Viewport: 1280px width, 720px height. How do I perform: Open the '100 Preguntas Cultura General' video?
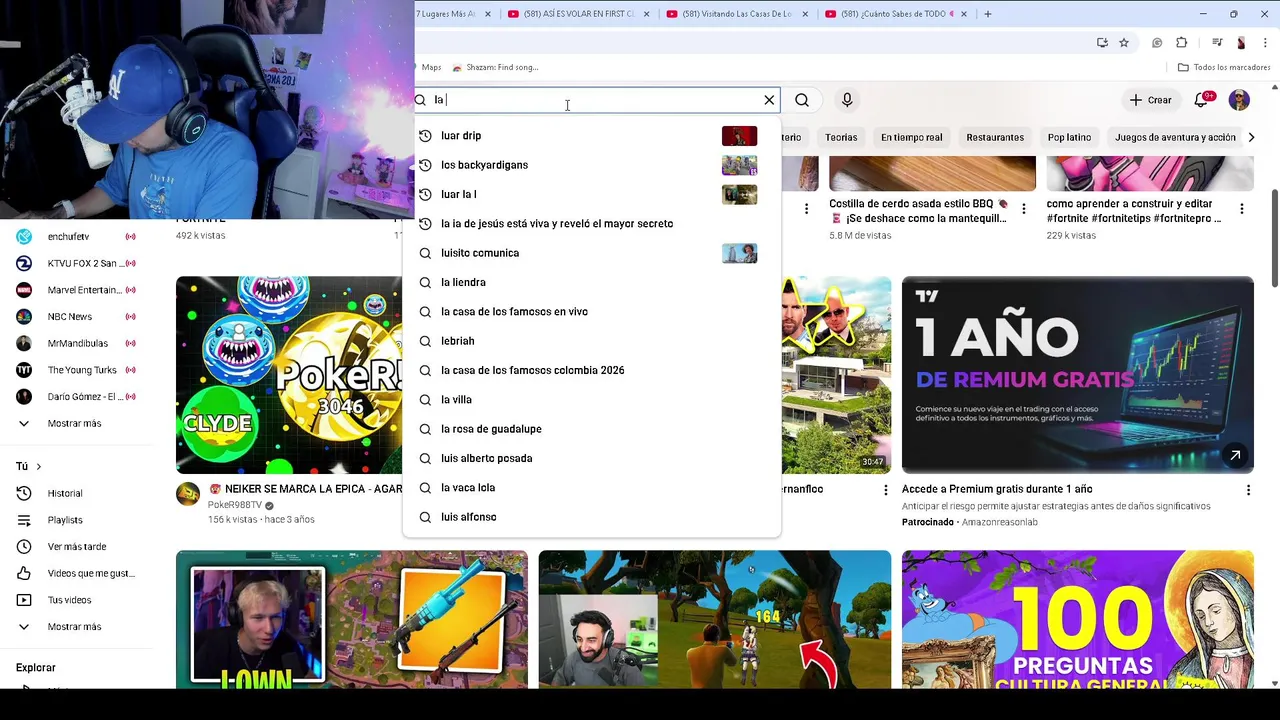[x=1077, y=619]
